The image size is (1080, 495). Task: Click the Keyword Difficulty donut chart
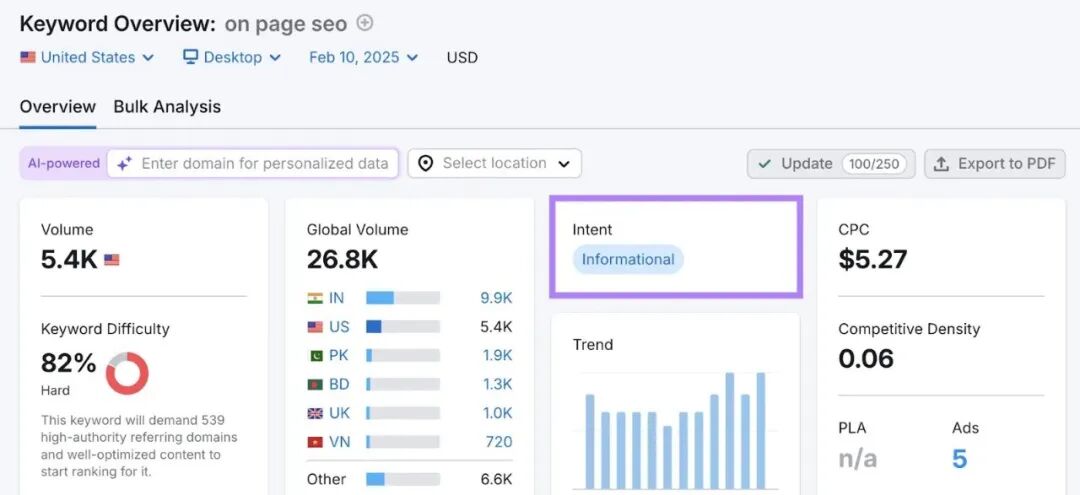(x=127, y=373)
